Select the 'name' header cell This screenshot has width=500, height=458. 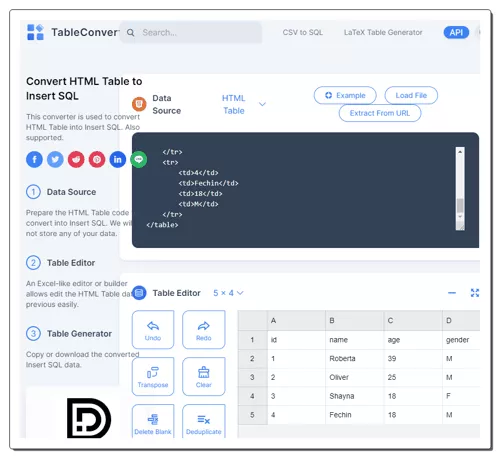(x=355, y=340)
